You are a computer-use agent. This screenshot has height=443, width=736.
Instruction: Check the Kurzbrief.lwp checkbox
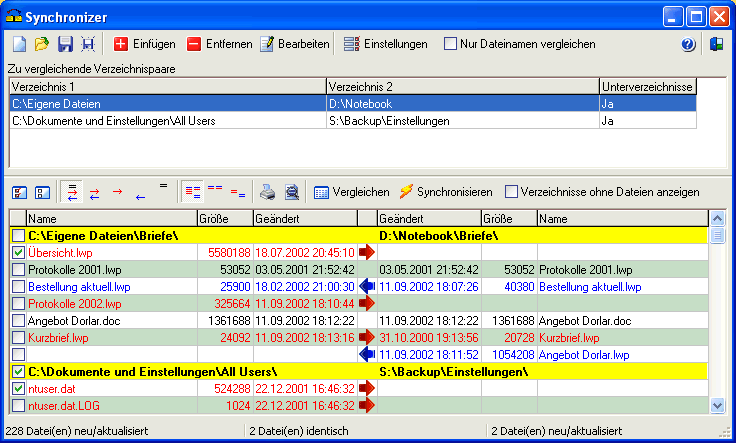[x=18, y=338]
